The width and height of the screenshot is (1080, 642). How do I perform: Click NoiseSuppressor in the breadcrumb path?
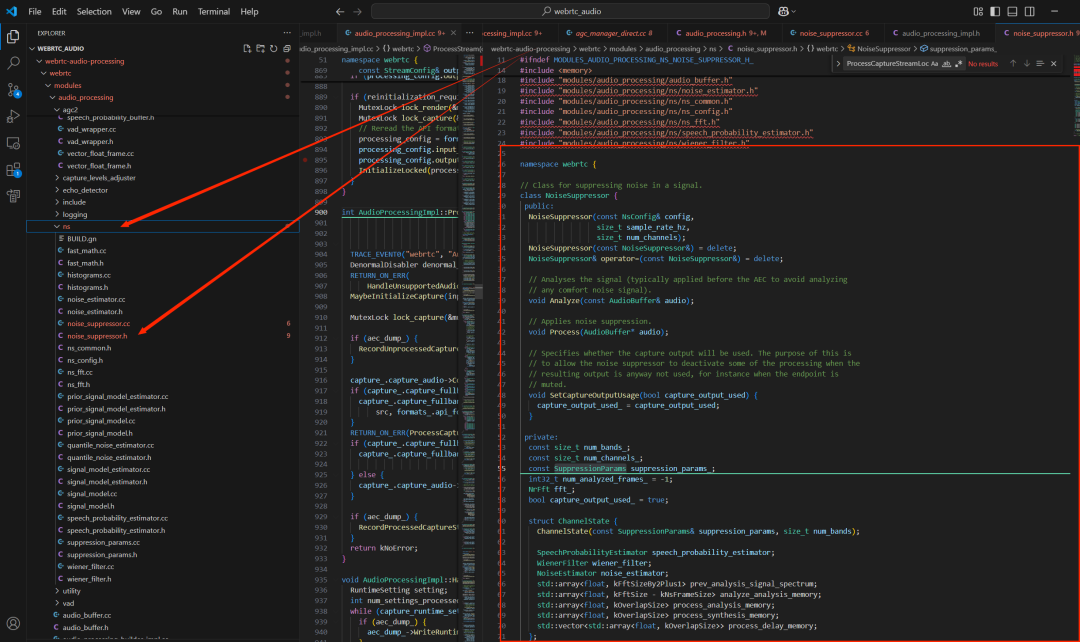[884, 48]
